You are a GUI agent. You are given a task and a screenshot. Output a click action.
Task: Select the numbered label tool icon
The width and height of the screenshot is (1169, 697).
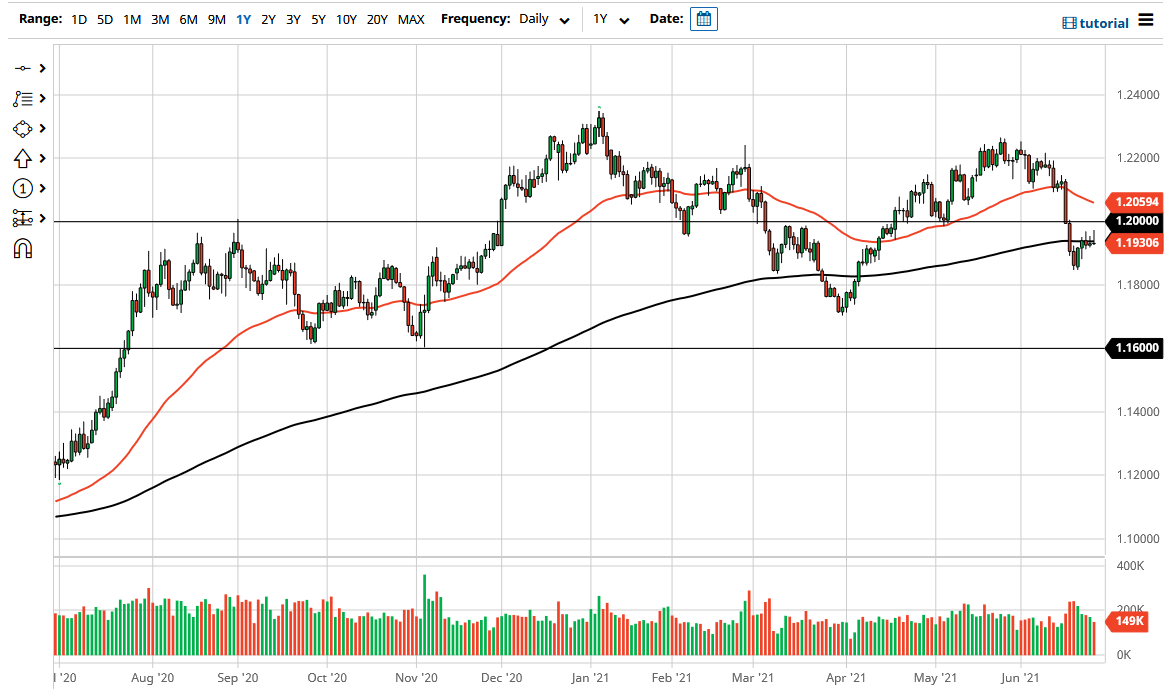pyautogui.click(x=22, y=189)
